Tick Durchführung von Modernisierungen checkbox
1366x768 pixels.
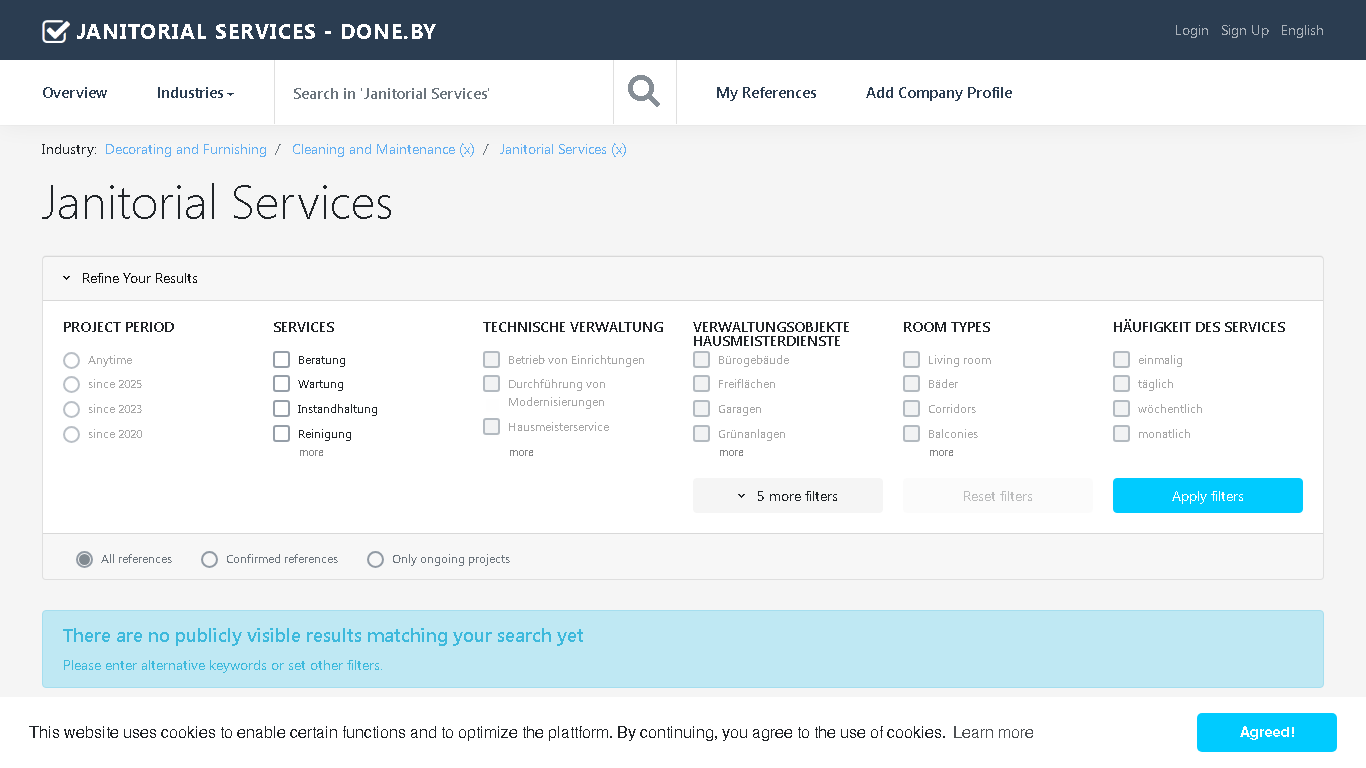tap(491, 383)
